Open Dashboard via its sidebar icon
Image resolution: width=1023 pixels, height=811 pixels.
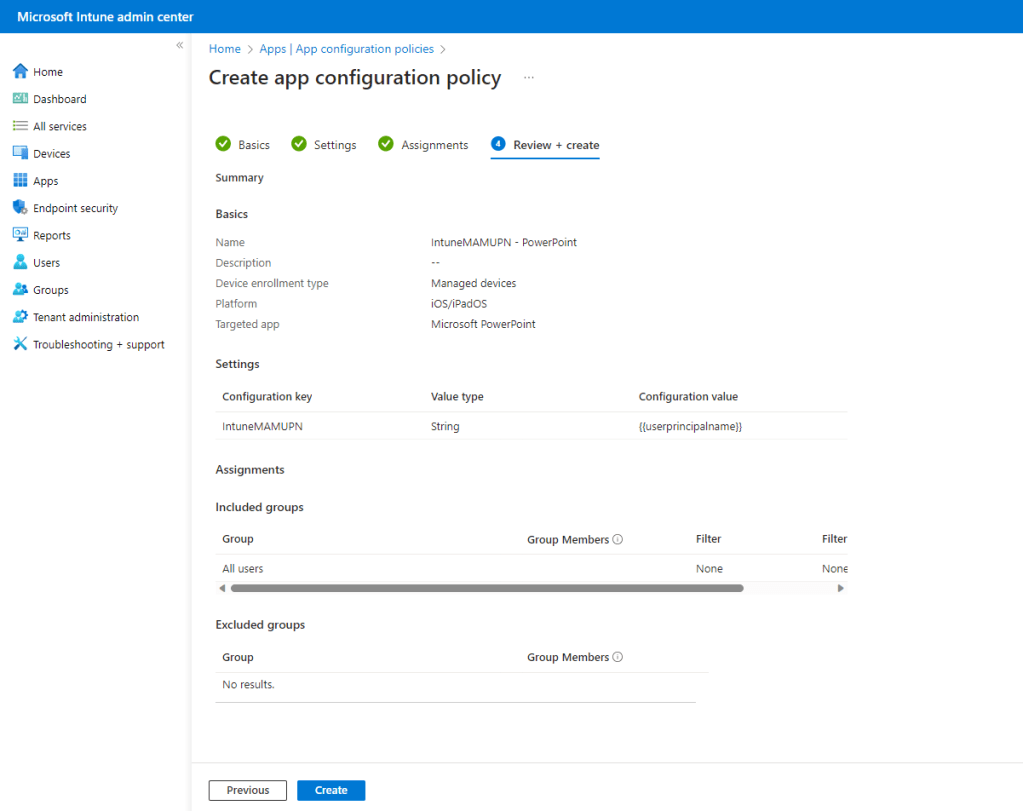20,99
